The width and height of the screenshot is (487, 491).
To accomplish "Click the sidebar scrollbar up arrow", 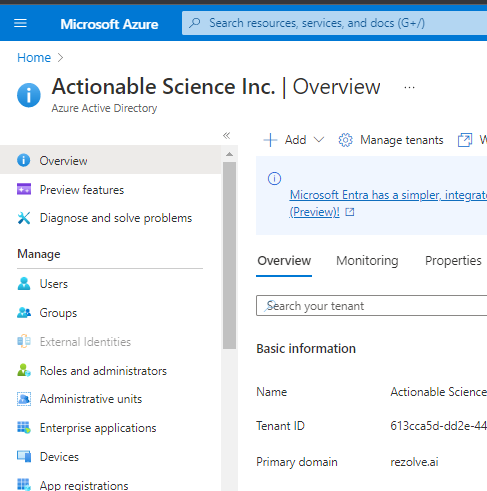I will (x=229, y=154).
